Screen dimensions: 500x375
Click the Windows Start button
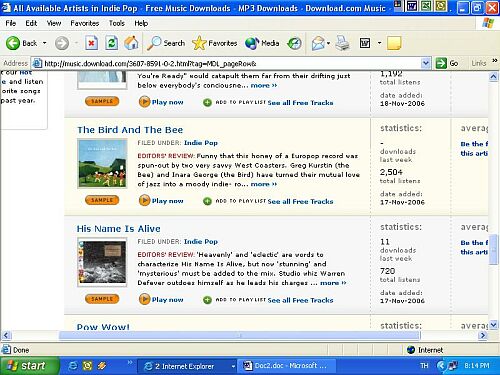30,366
